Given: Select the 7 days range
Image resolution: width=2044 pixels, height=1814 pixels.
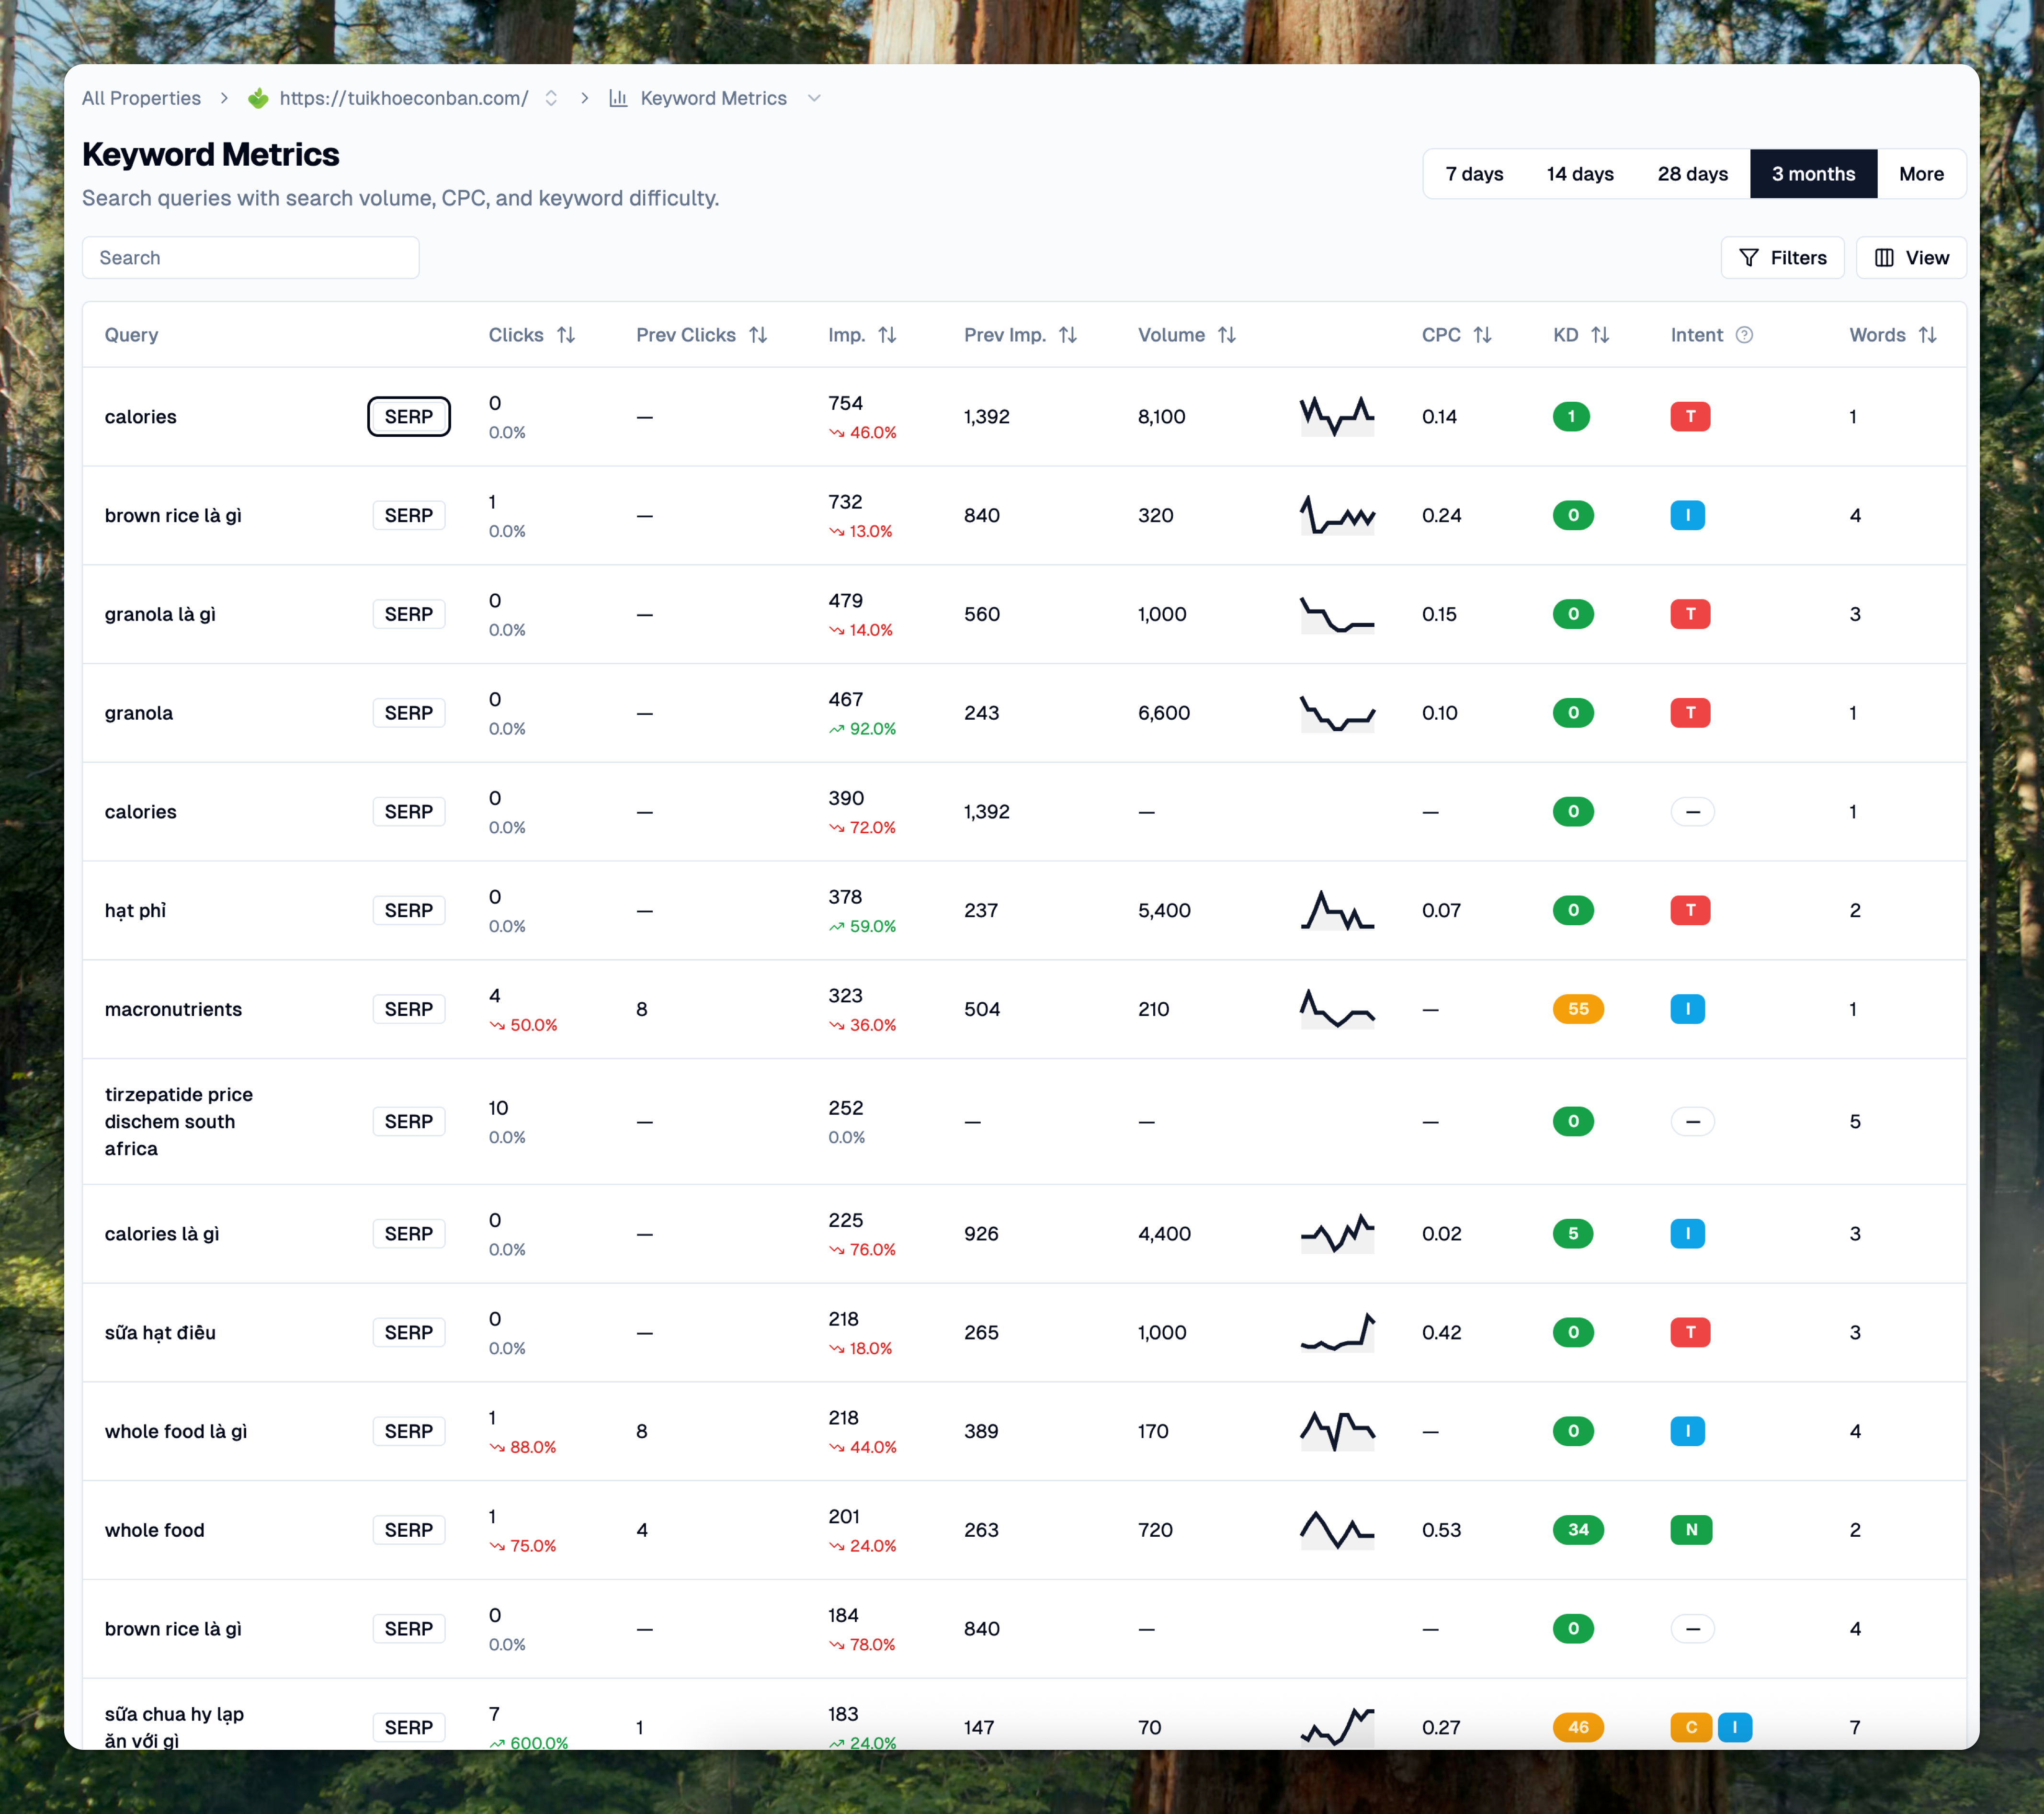Looking at the screenshot, I should 1474,174.
